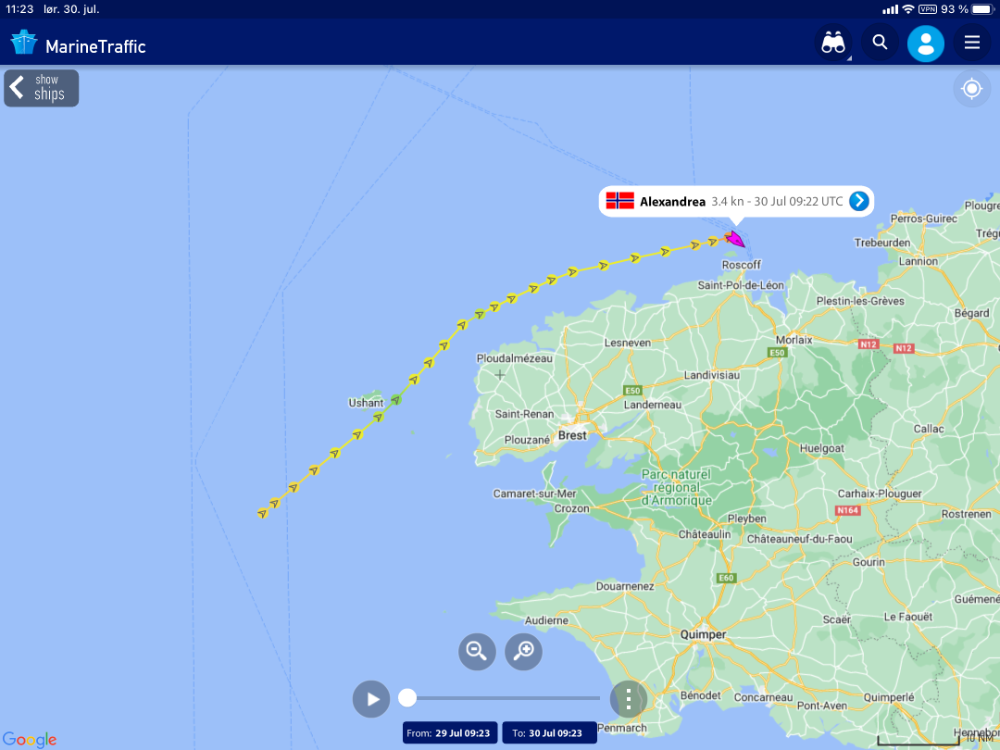Click the track playback slider handle
1000x750 pixels.
[407, 698]
